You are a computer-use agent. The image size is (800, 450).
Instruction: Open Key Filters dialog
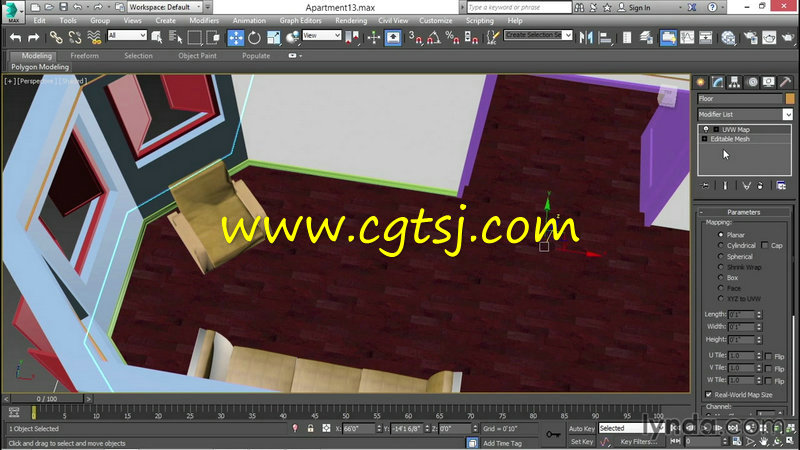pyautogui.click(x=639, y=442)
